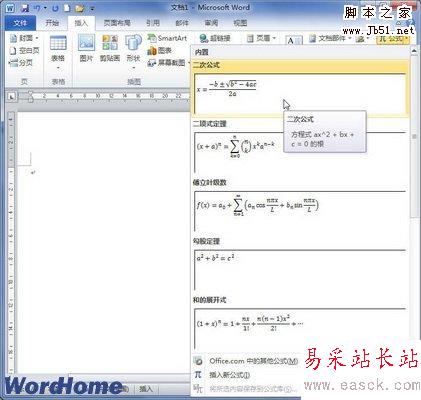Viewport: 421px width, 400px height.
Task: Click the 插图 group label in ribbon
Action: click(x=134, y=82)
